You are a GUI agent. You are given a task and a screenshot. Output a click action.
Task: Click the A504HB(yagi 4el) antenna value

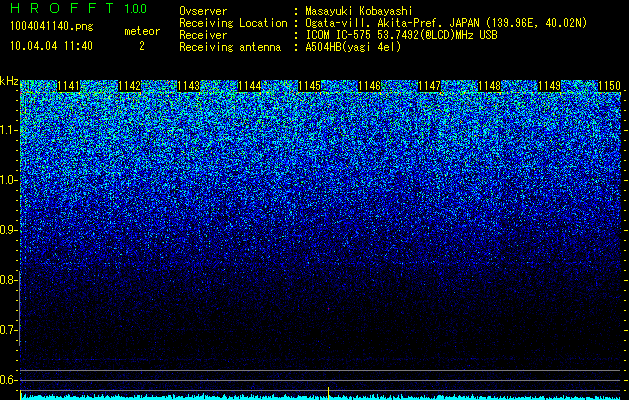point(353,47)
